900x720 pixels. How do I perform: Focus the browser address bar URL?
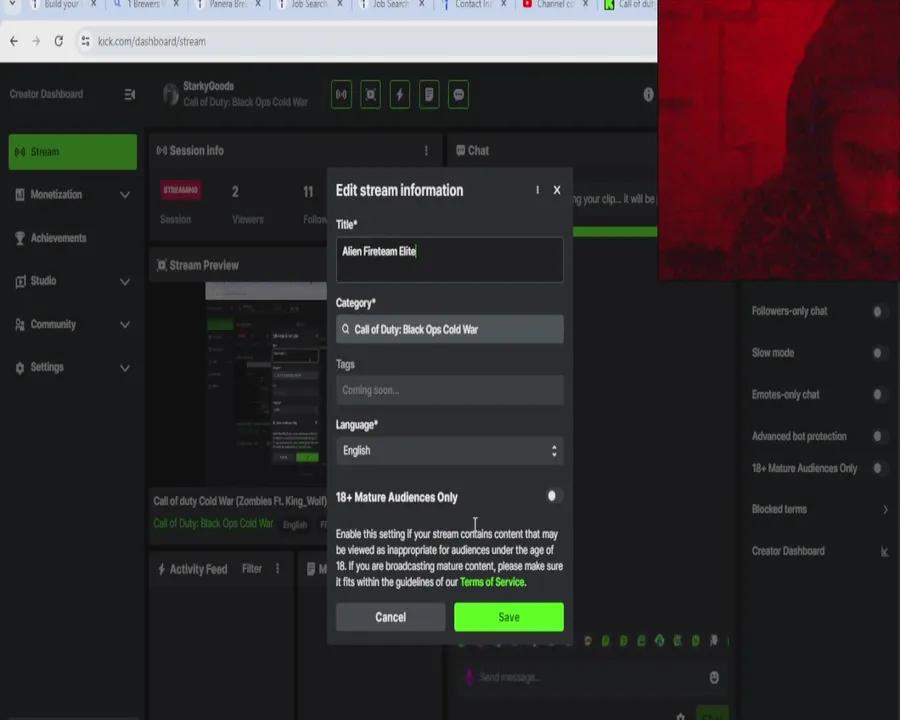152,41
